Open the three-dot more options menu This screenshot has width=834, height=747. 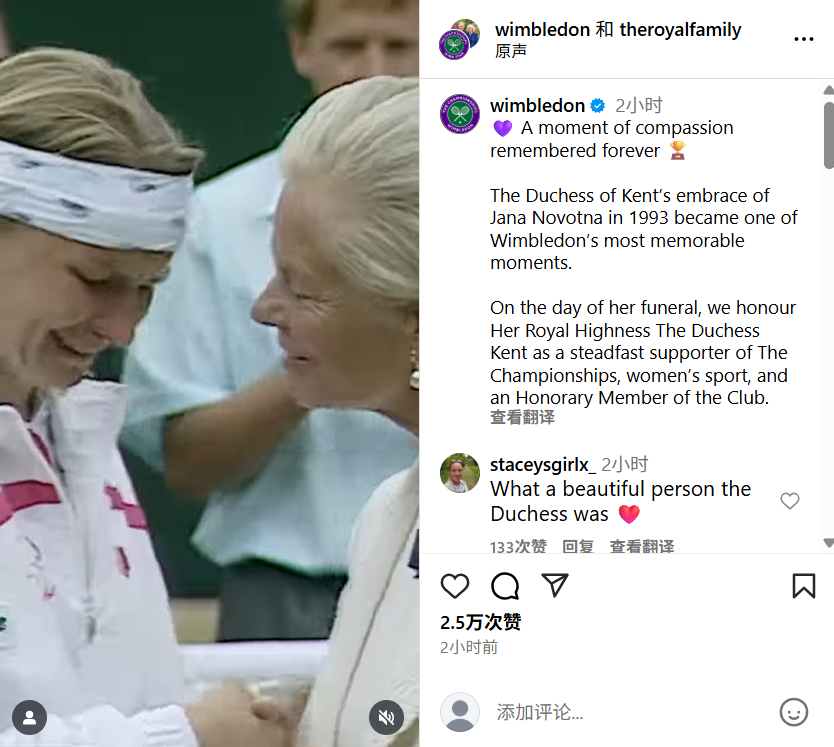click(804, 39)
